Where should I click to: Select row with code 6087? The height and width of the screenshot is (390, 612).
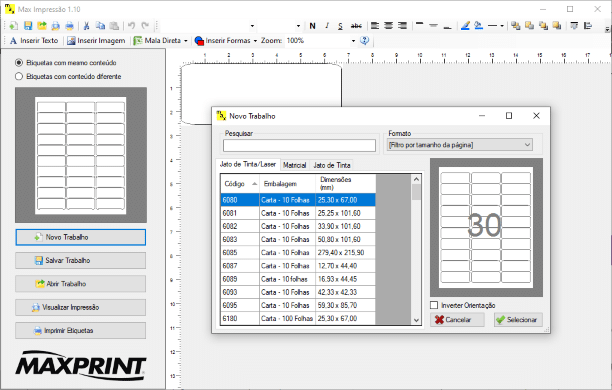pyautogui.click(x=298, y=266)
